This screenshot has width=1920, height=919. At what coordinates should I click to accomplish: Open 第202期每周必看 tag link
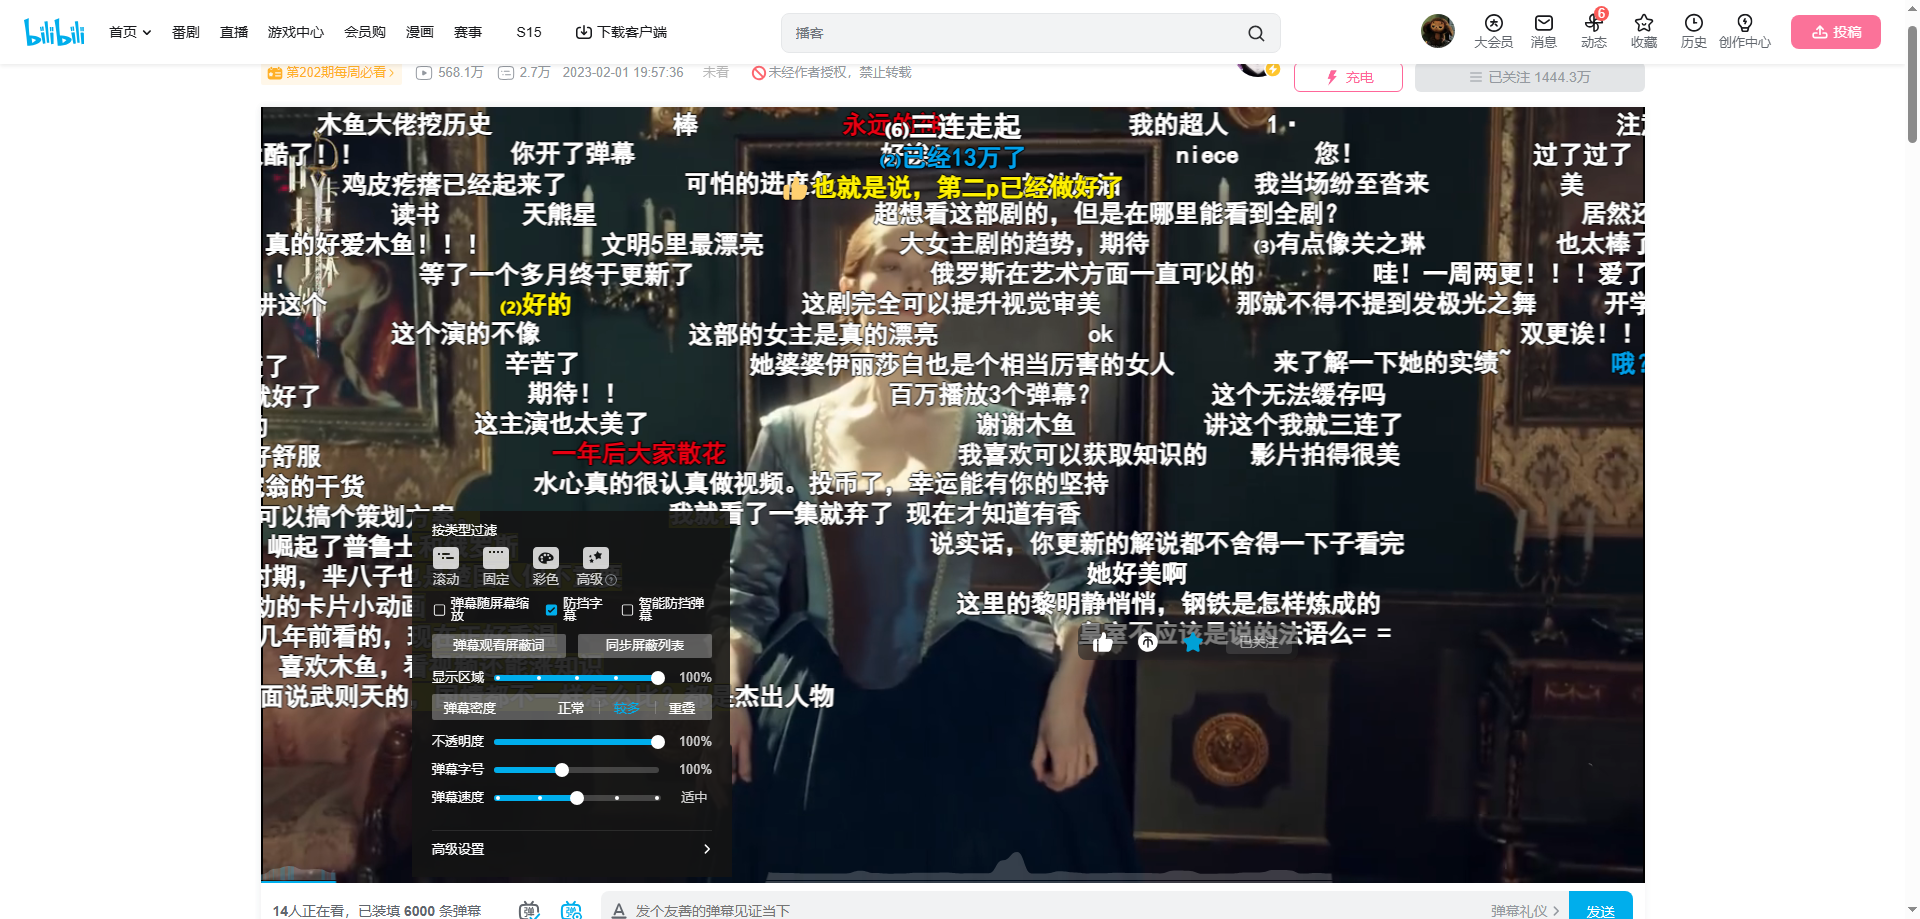coord(331,72)
